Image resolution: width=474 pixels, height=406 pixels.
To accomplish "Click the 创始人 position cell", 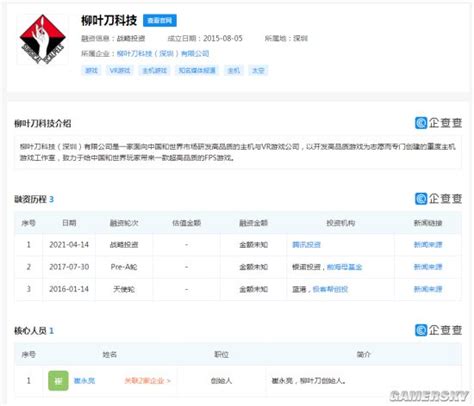I will pyautogui.click(x=221, y=381).
